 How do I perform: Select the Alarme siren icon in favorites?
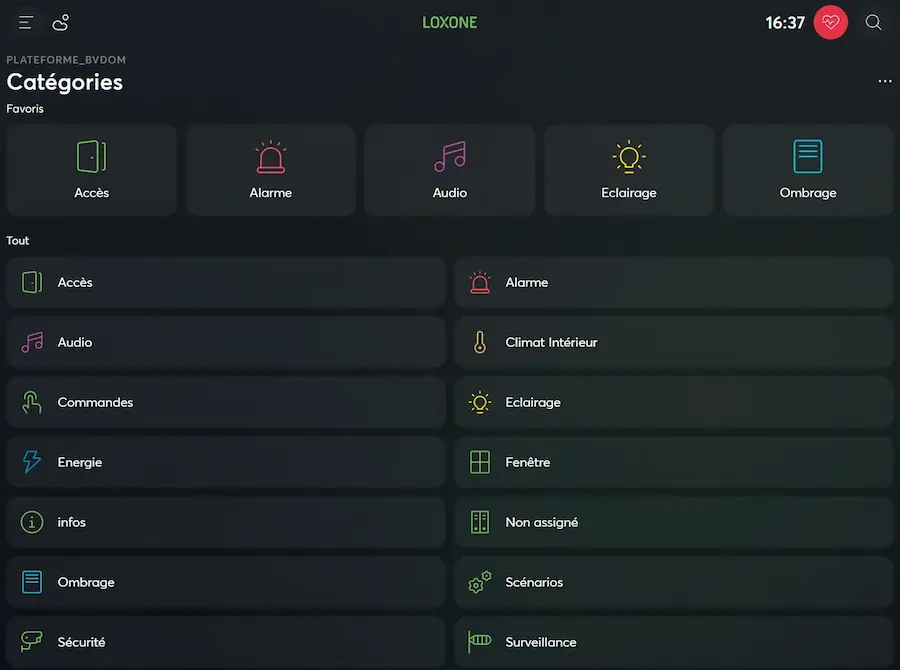[270, 156]
